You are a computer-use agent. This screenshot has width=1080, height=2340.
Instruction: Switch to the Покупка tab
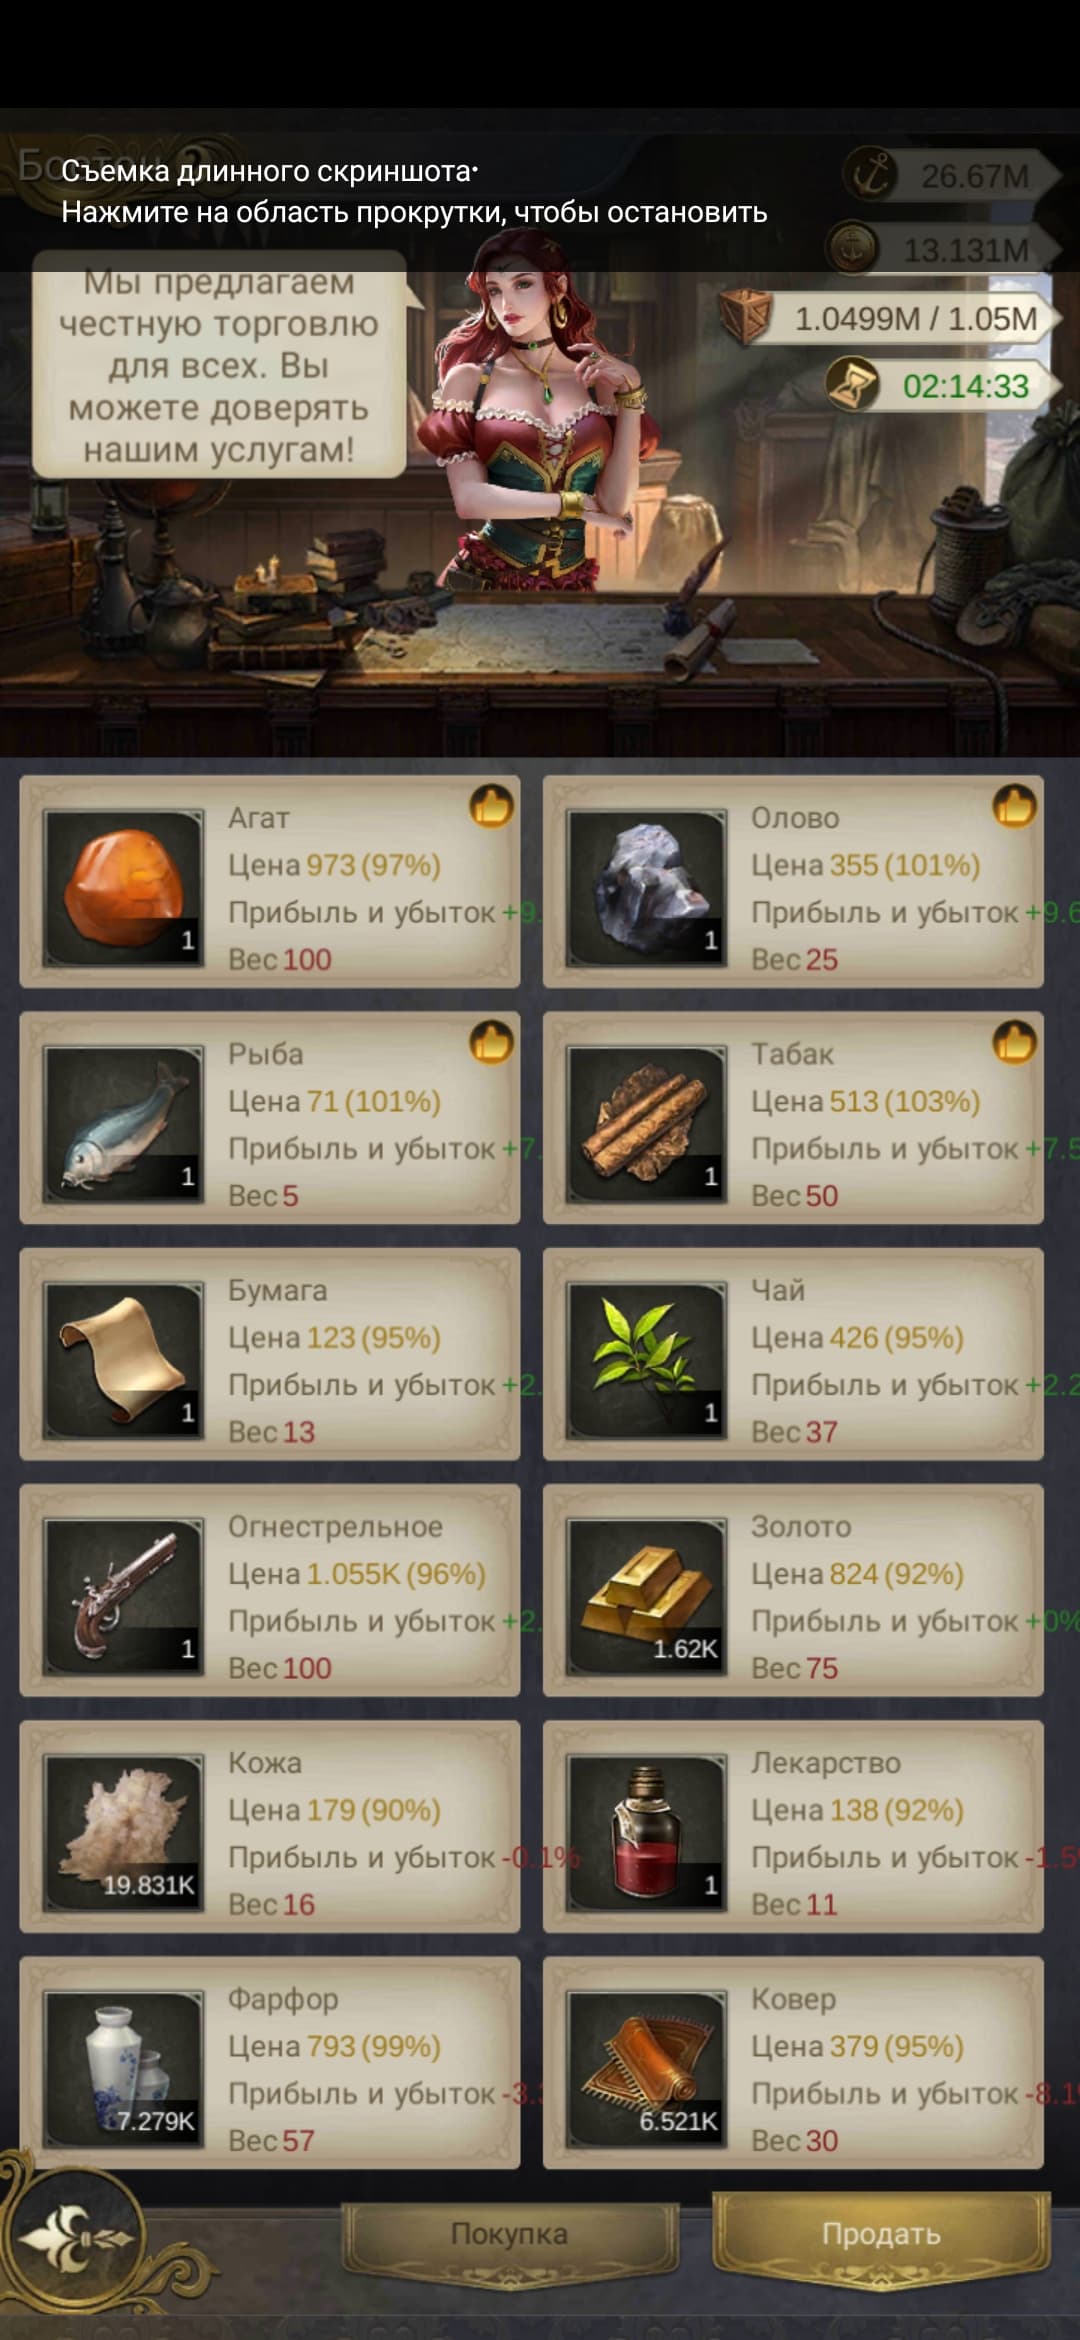coord(509,2234)
